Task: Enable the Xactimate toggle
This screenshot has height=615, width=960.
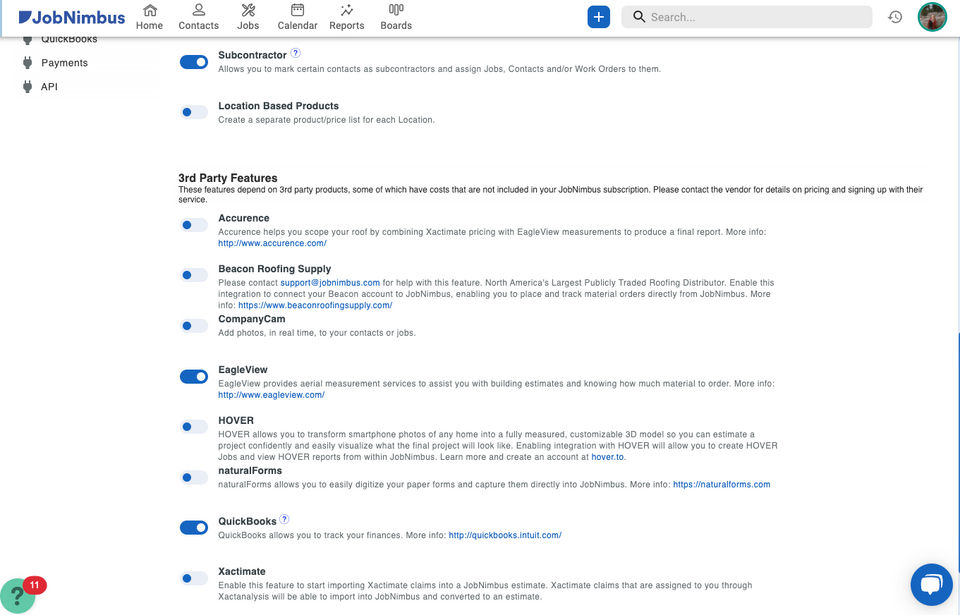Action: (193, 578)
